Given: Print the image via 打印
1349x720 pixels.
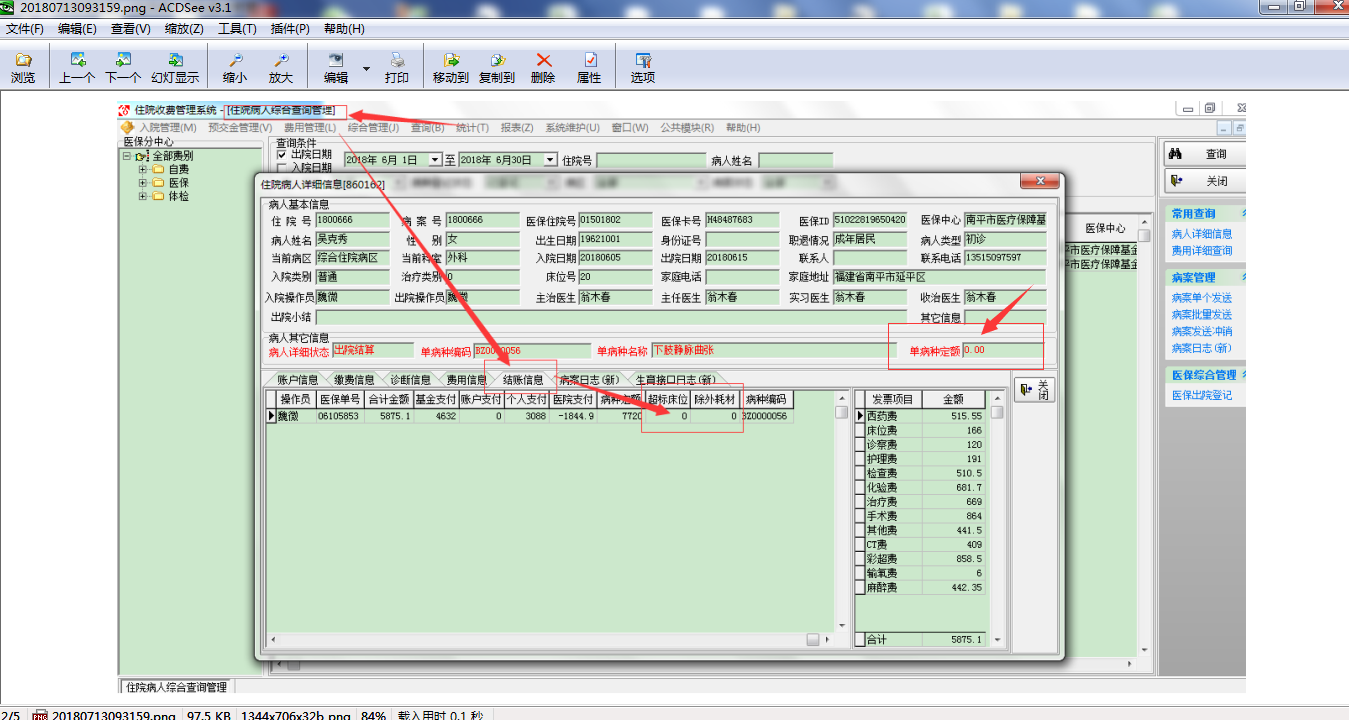Looking at the screenshot, I should coord(397,68).
